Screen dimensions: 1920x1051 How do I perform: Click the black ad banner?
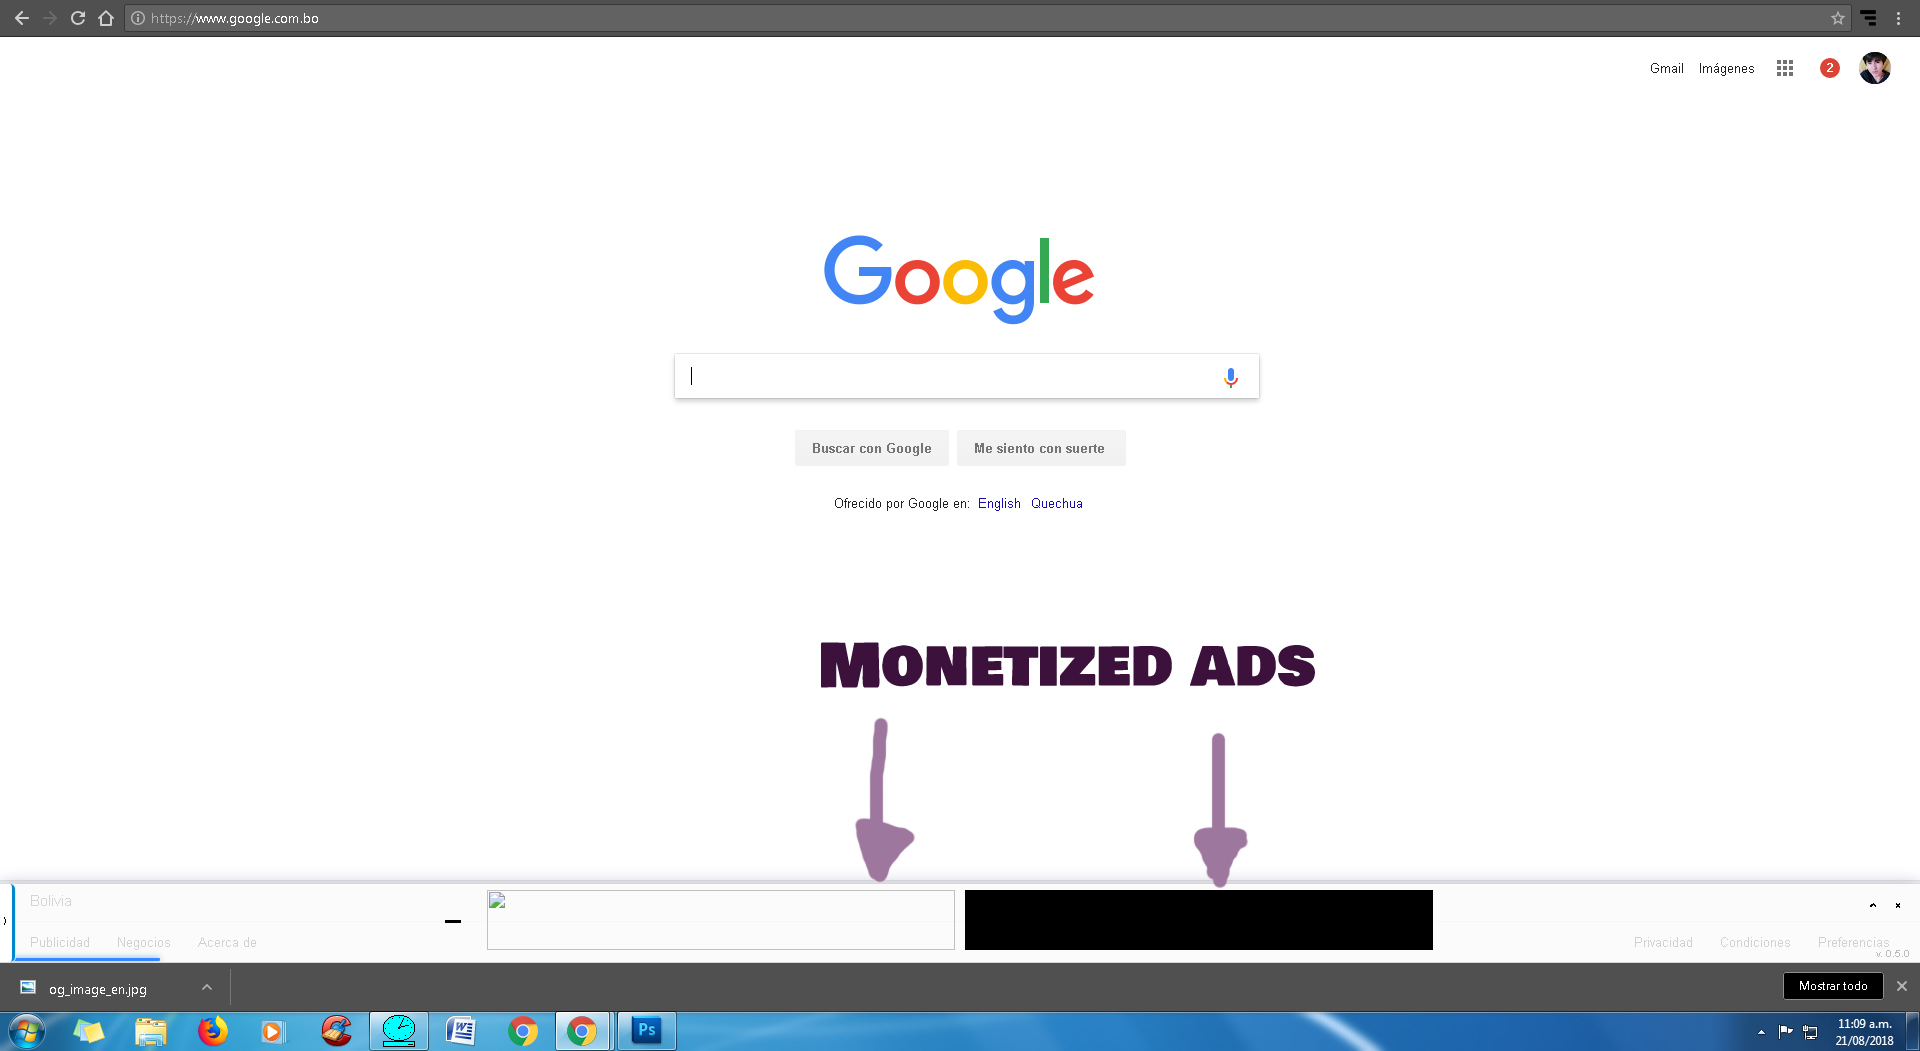1199,920
